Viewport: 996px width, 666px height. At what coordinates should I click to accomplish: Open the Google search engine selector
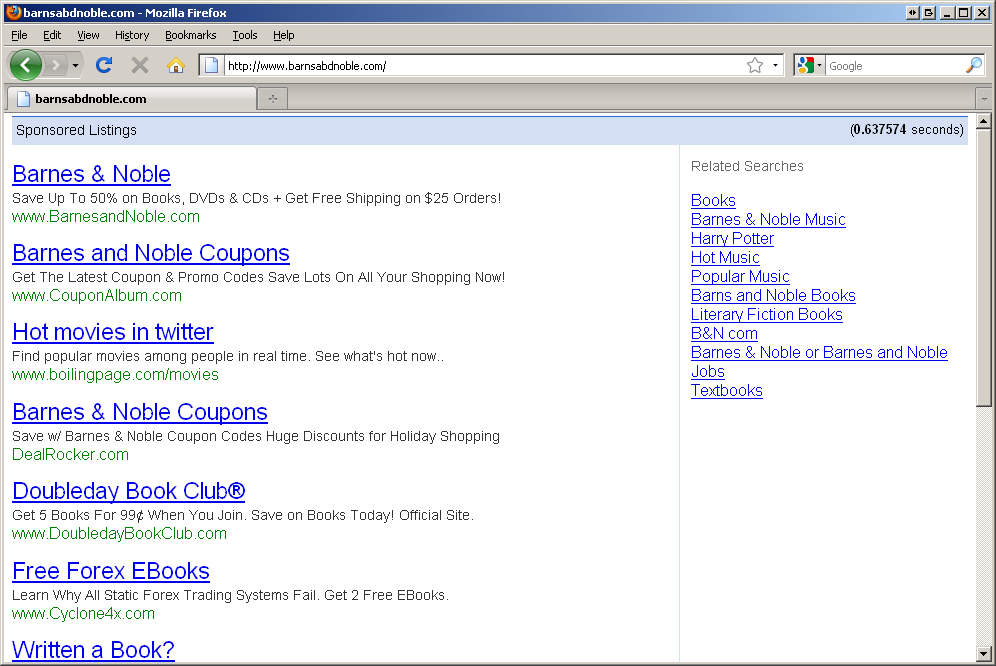809,65
